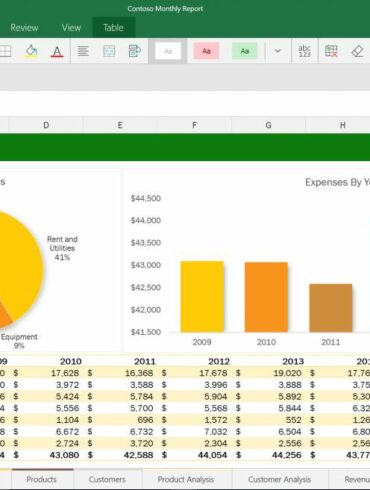Click the Equipment 9% pie label
This screenshot has height=490, width=370.
point(19,341)
